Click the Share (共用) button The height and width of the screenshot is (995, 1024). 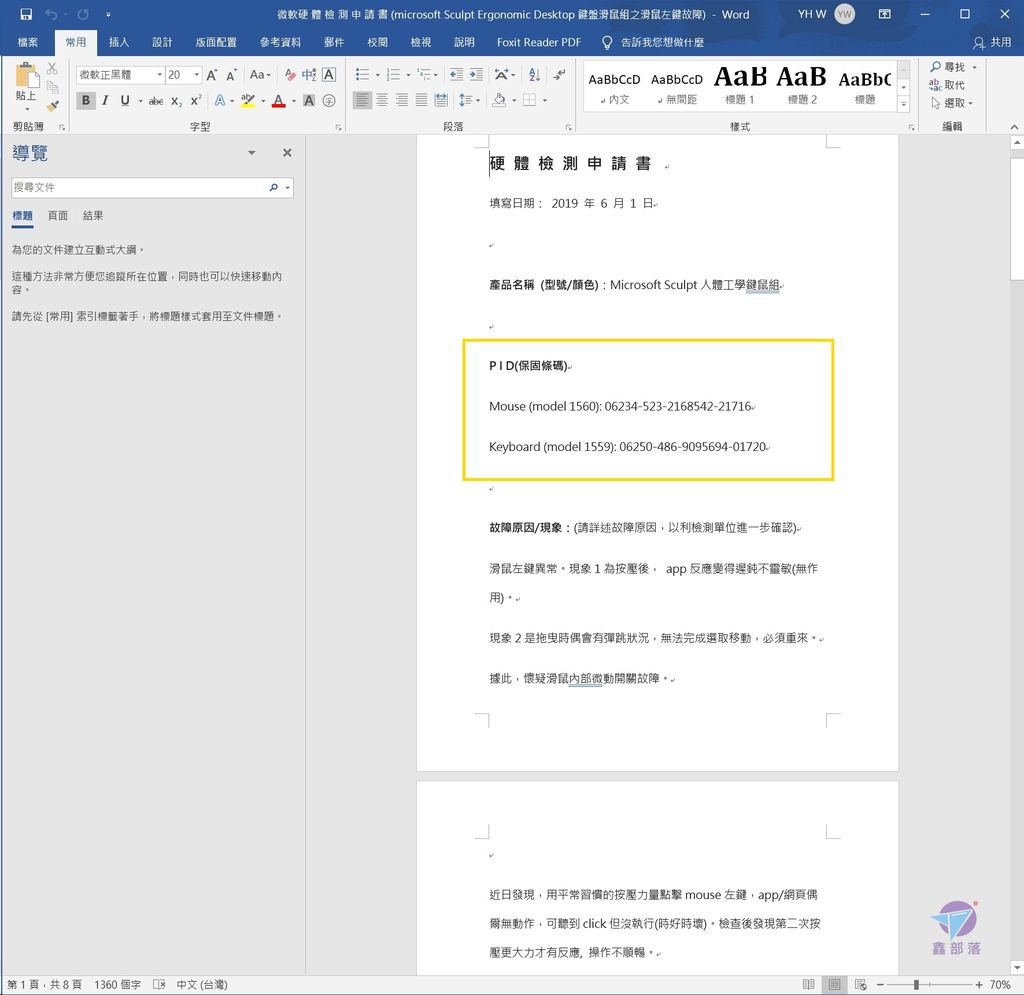pos(992,42)
